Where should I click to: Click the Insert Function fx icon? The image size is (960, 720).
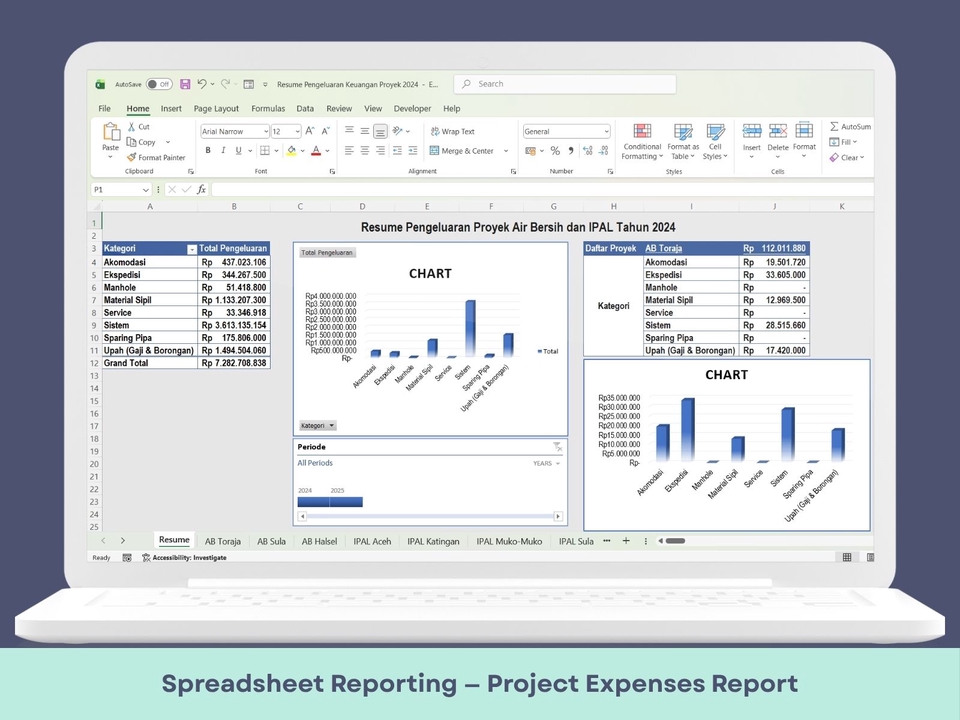click(x=201, y=189)
